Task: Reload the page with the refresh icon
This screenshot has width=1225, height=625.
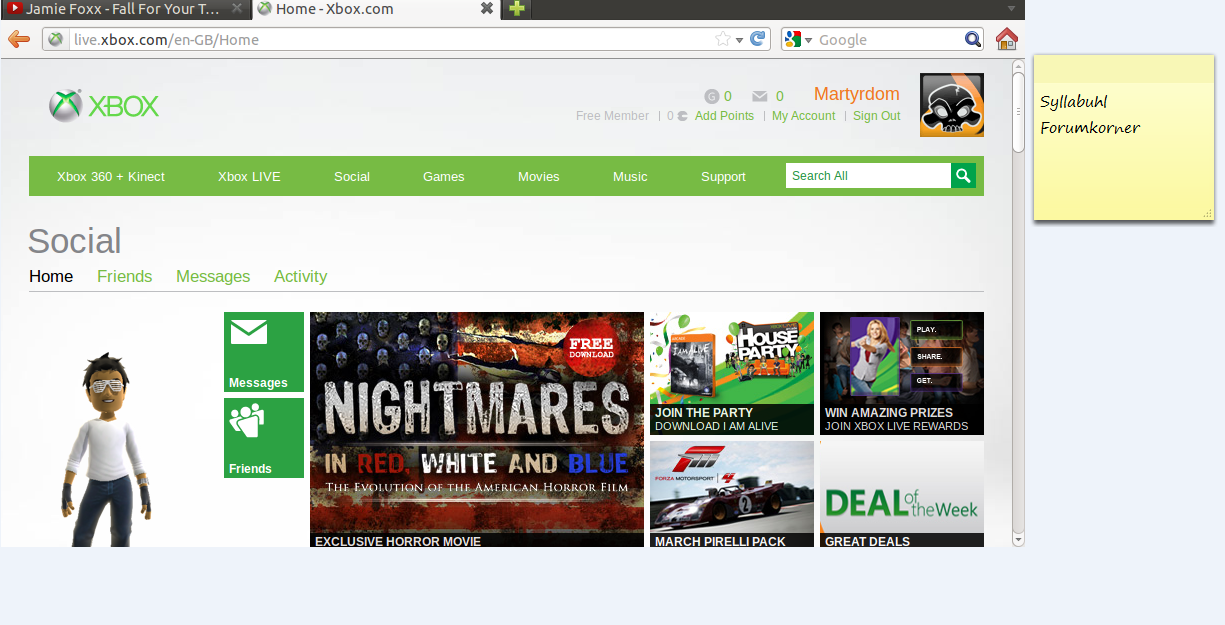Action: point(757,39)
